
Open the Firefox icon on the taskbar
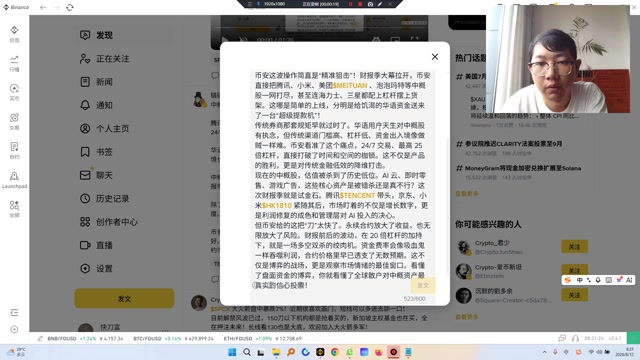[x=379, y=352]
